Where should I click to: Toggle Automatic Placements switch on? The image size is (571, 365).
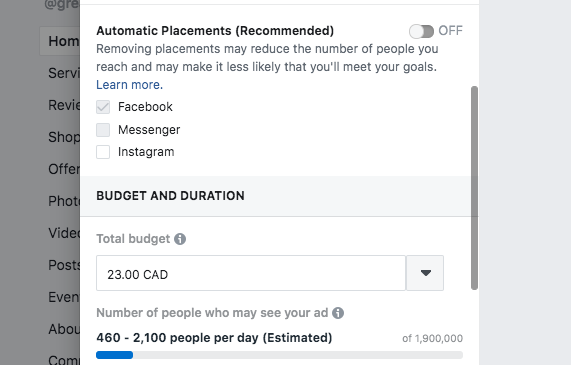[421, 31]
